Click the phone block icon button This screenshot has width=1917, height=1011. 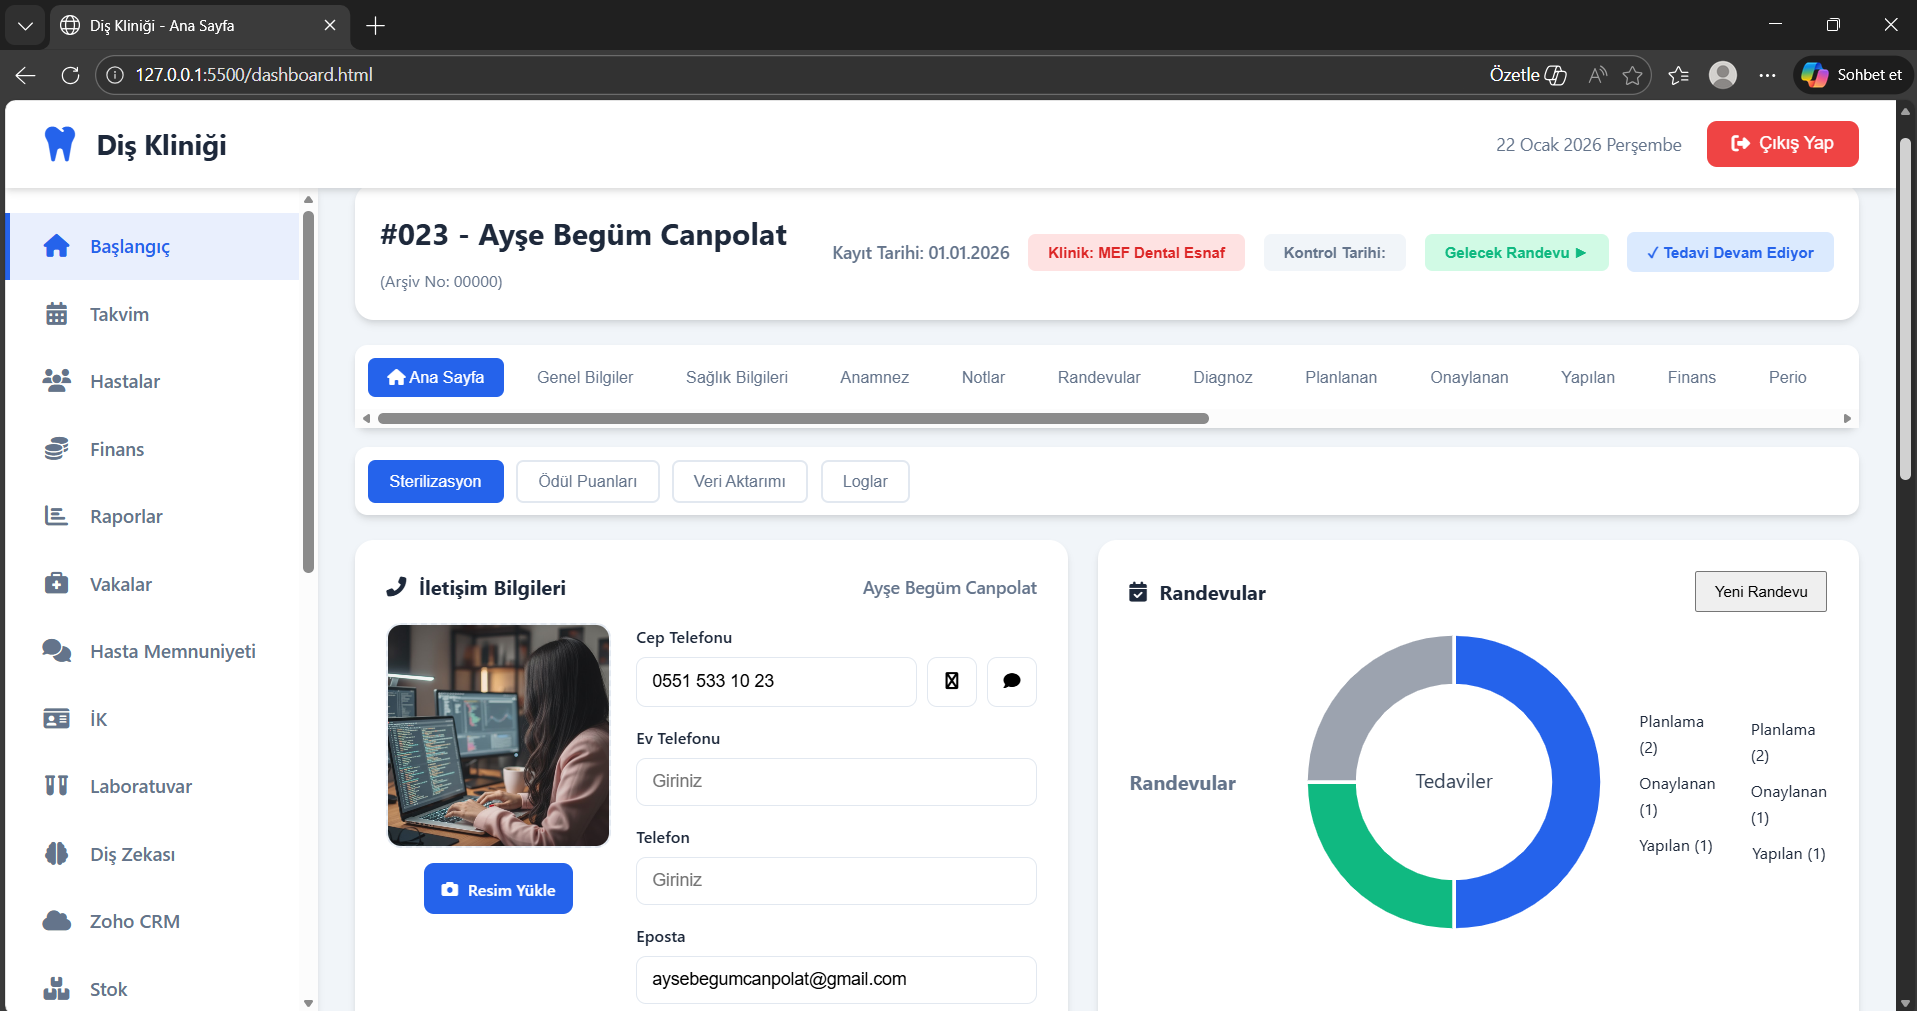coord(952,681)
